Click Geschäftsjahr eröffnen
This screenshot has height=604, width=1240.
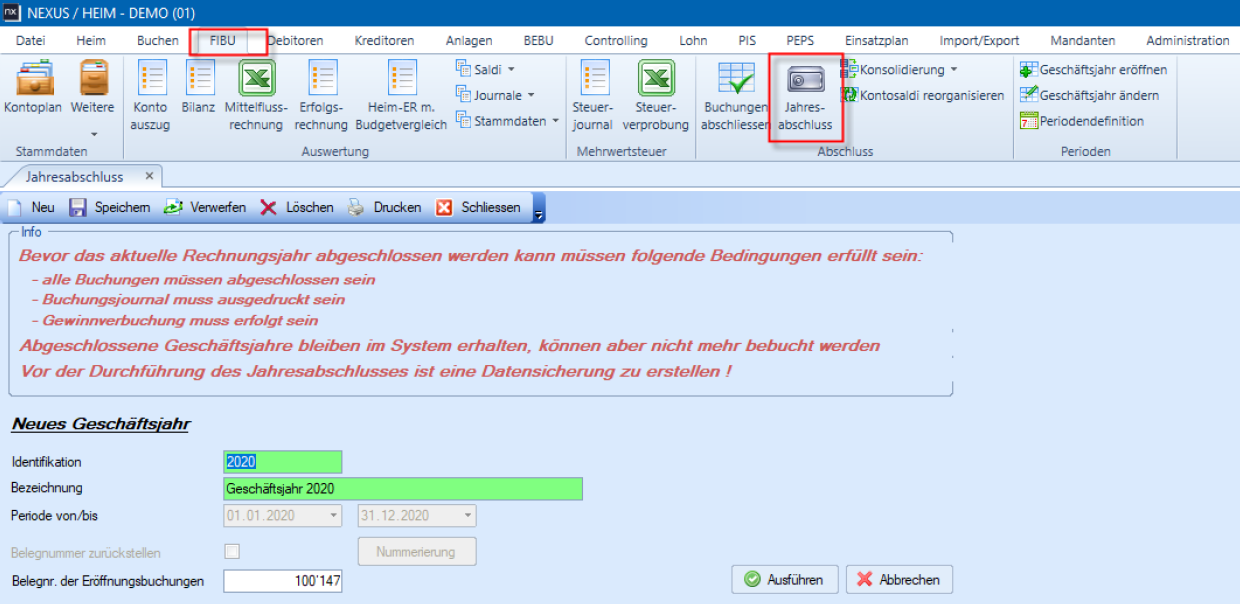(x=1093, y=70)
